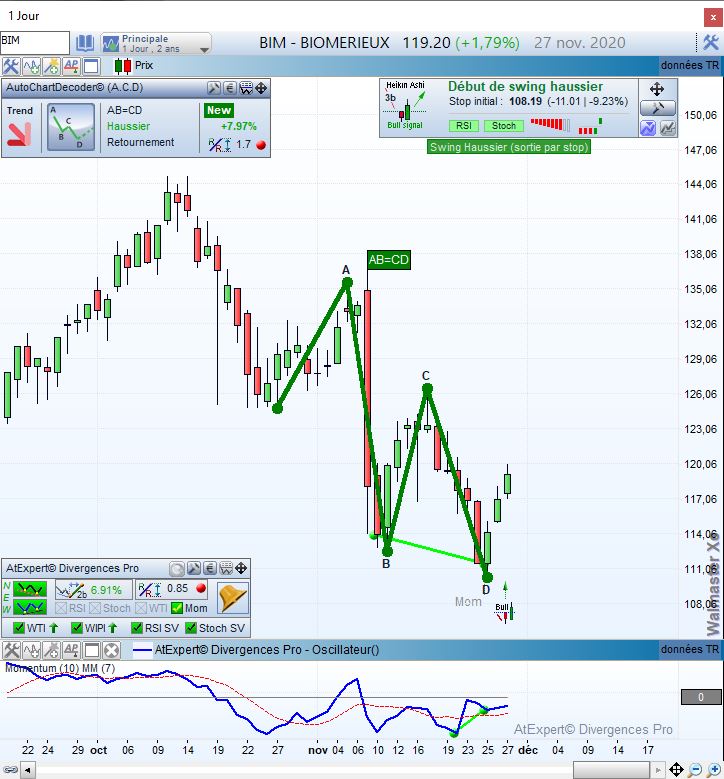Click the pan crosshair icon at bottom right
This screenshot has width=724, height=779.
tap(676, 770)
